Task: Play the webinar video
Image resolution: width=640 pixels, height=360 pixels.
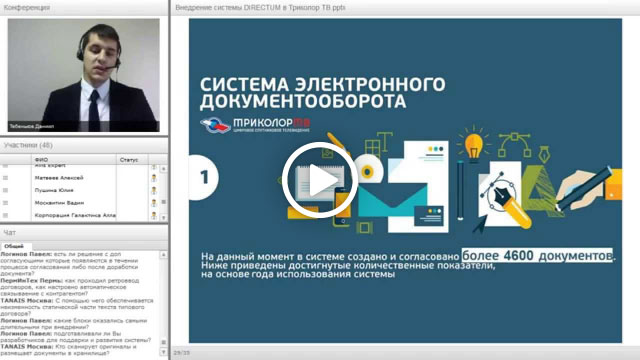Action: pos(320,180)
